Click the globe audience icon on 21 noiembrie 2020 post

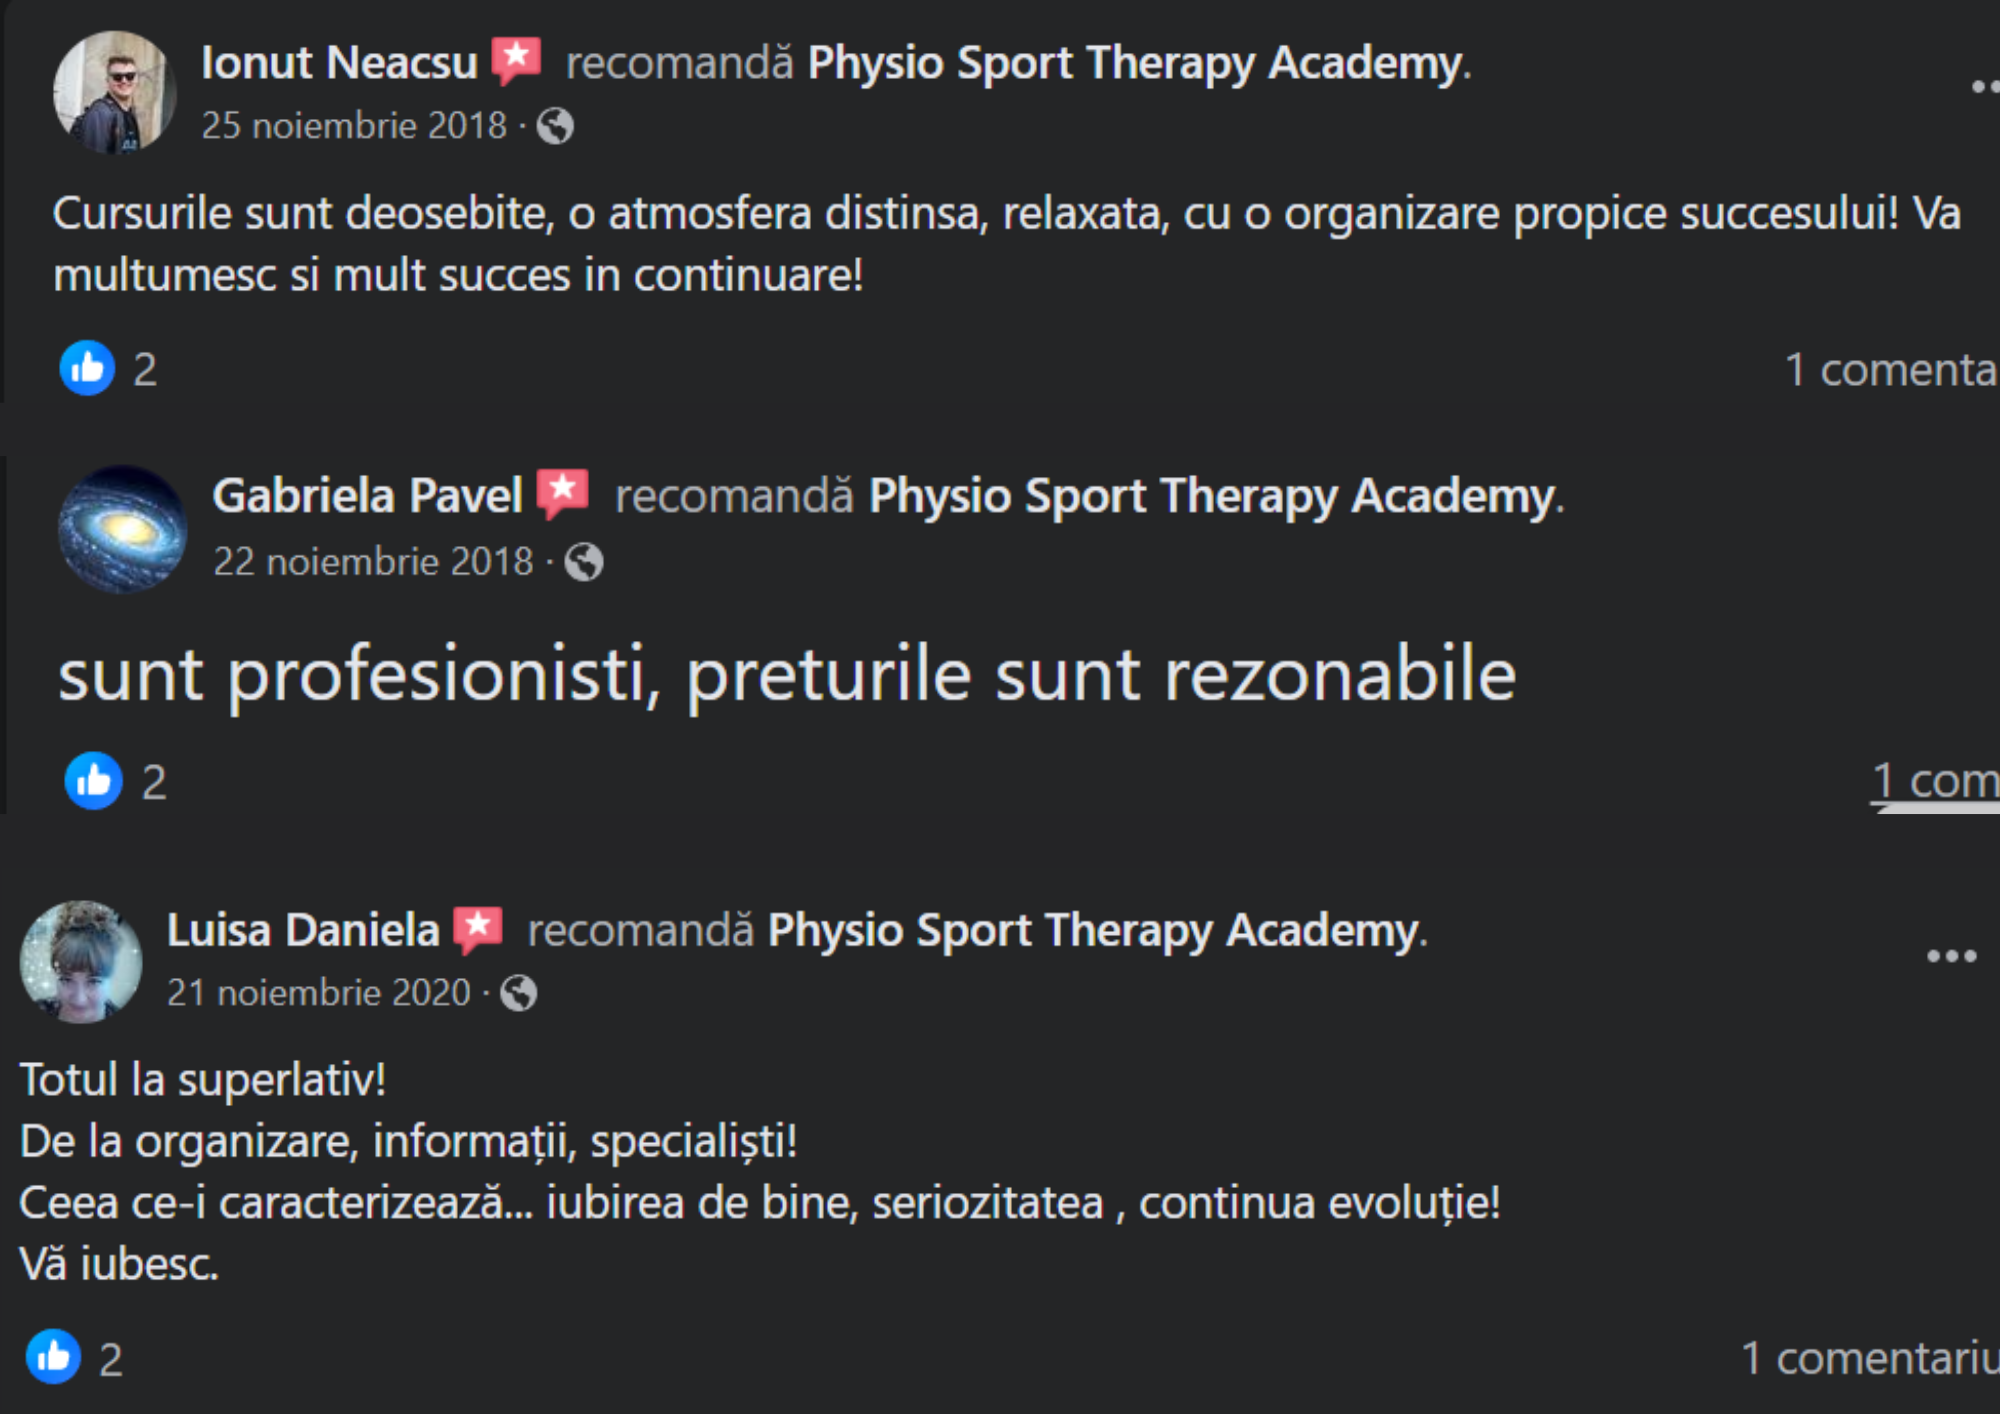[x=518, y=993]
